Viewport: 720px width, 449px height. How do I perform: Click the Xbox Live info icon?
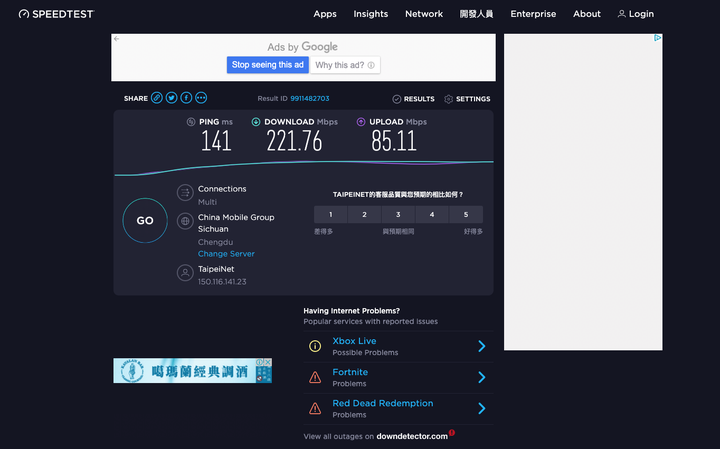click(x=315, y=346)
